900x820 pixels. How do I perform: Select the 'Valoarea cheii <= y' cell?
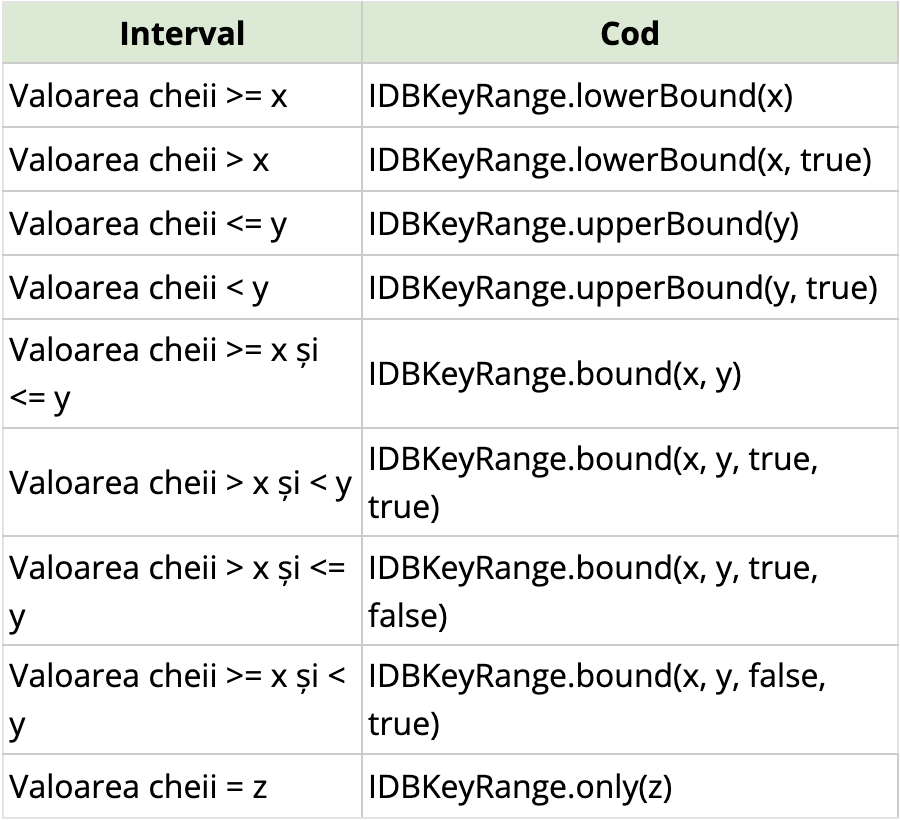pos(182,223)
